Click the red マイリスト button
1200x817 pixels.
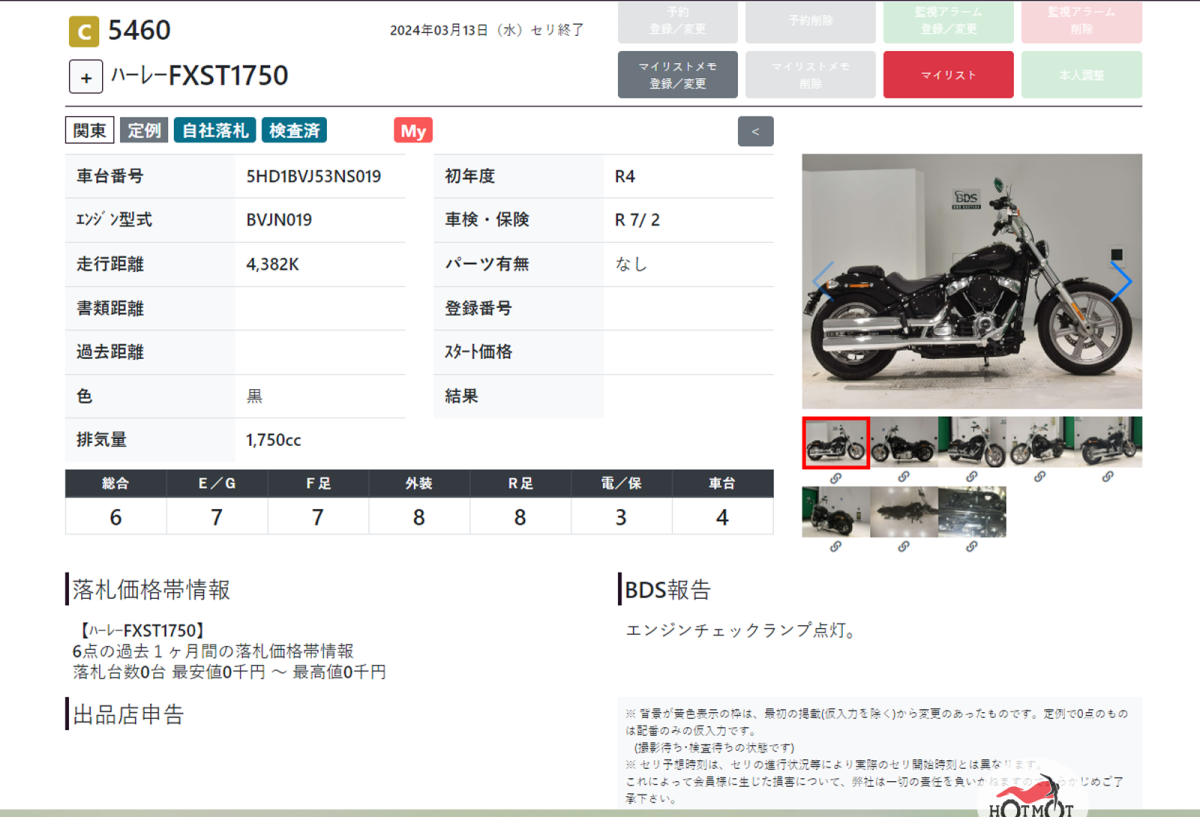point(948,75)
